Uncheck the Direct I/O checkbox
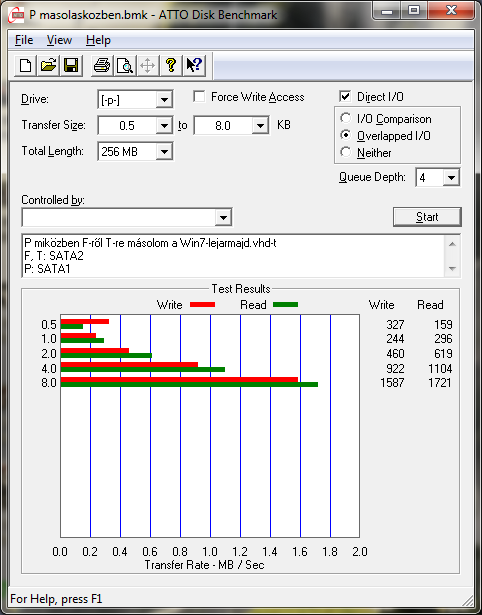This screenshot has width=482, height=615. 345,96
